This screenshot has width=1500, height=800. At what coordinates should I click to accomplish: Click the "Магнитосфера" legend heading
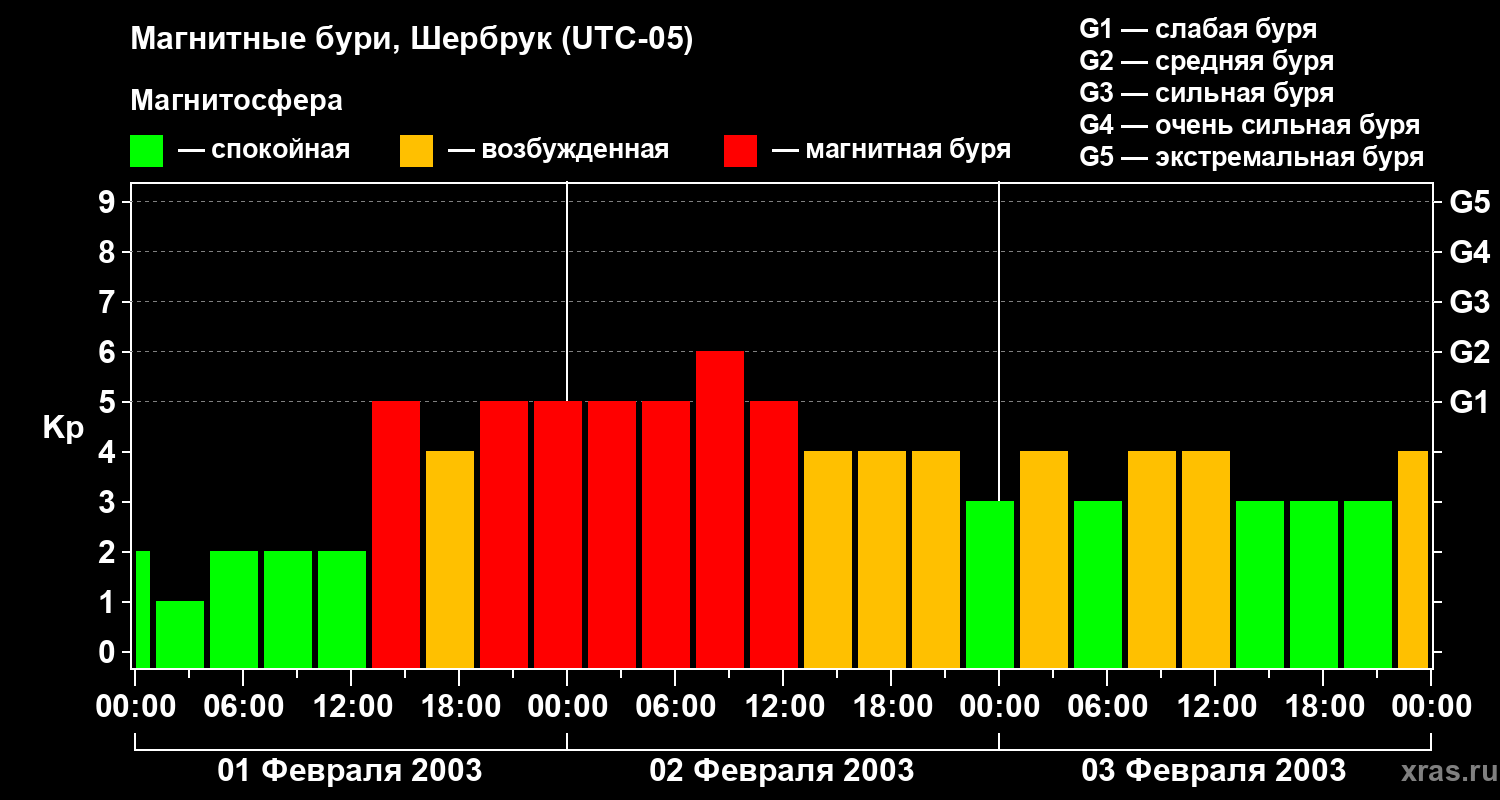tap(236, 100)
